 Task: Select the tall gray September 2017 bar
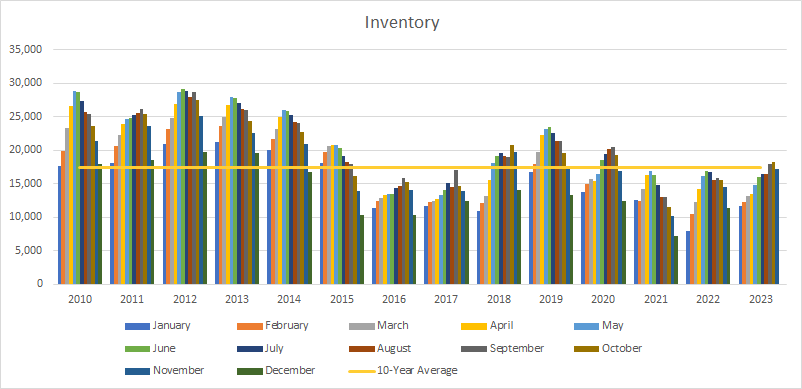click(456, 227)
